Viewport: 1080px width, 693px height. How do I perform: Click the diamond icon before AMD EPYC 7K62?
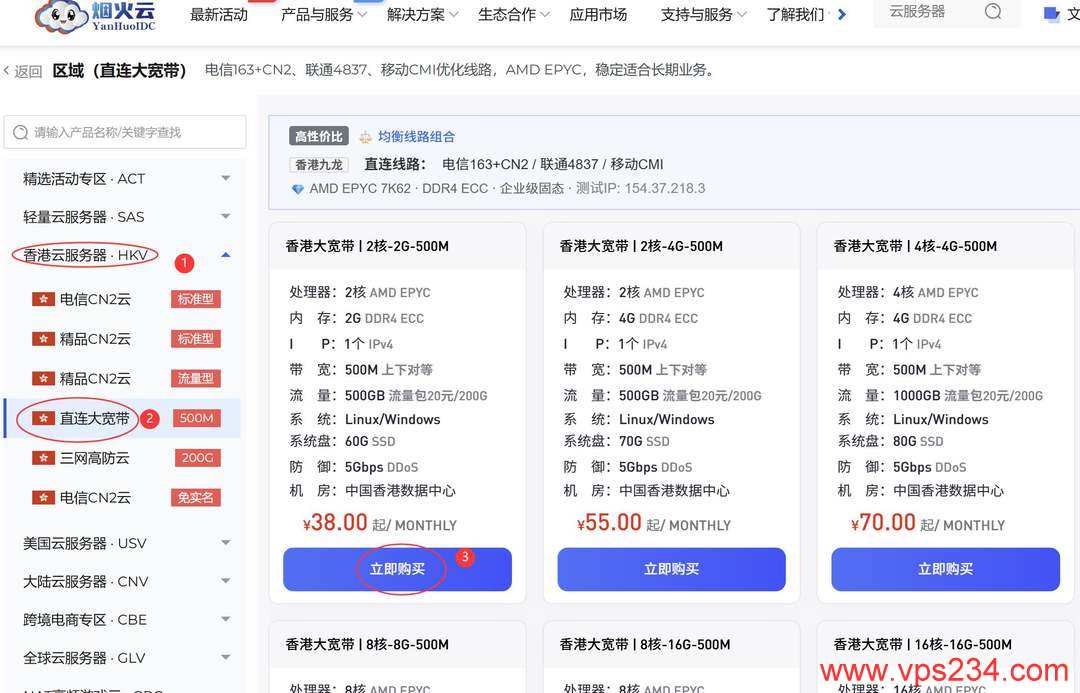(298, 189)
